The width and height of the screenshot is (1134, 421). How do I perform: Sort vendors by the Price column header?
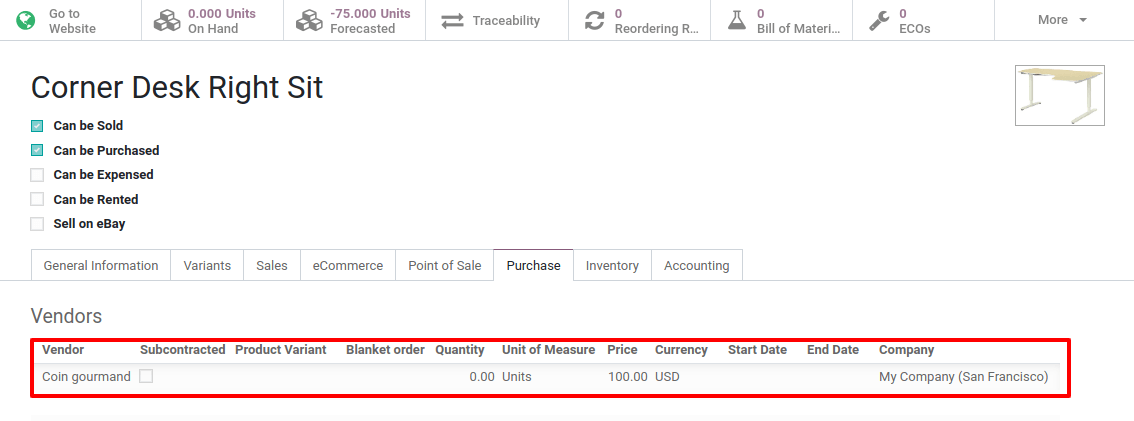pos(622,350)
